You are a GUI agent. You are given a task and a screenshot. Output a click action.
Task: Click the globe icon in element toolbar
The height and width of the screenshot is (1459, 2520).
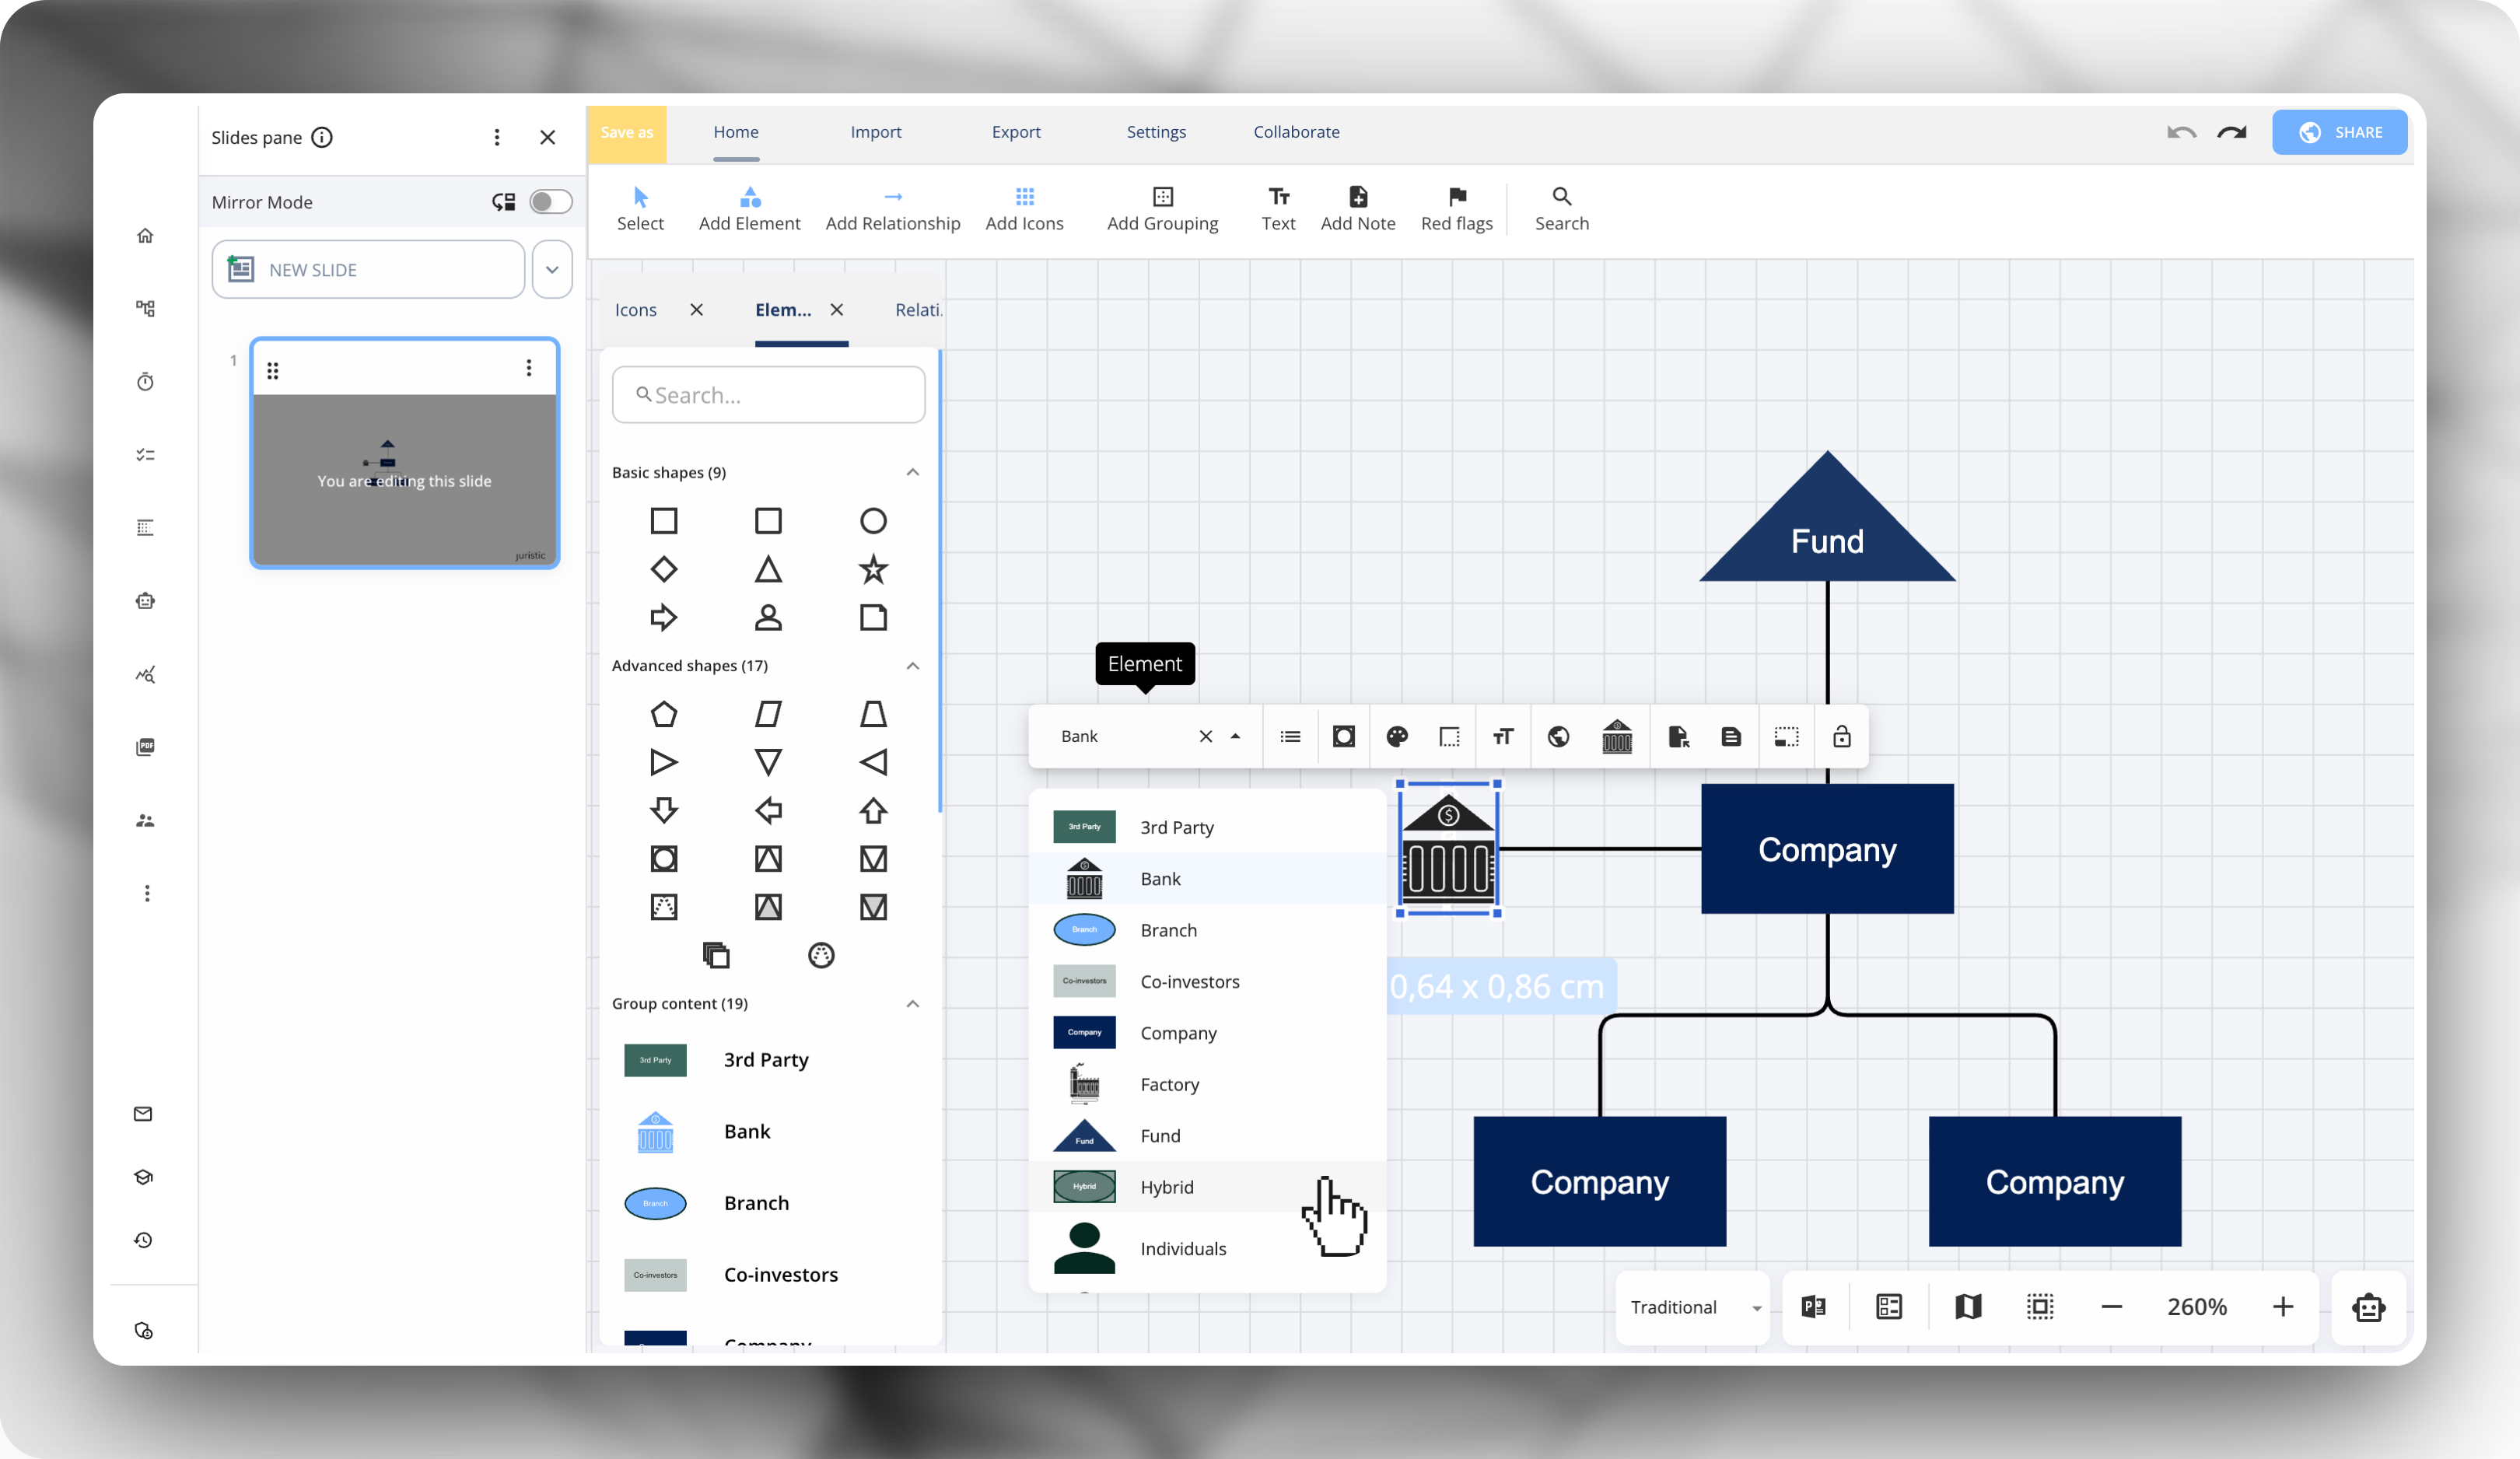tap(1558, 737)
